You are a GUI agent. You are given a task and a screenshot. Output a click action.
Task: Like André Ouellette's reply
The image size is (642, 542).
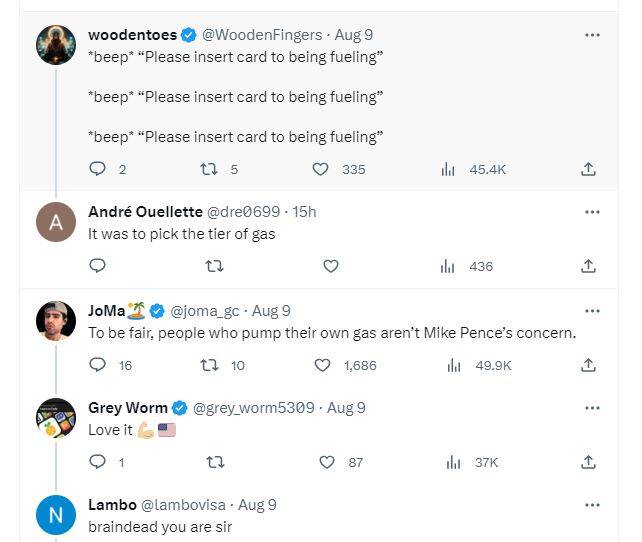tap(331, 266)
